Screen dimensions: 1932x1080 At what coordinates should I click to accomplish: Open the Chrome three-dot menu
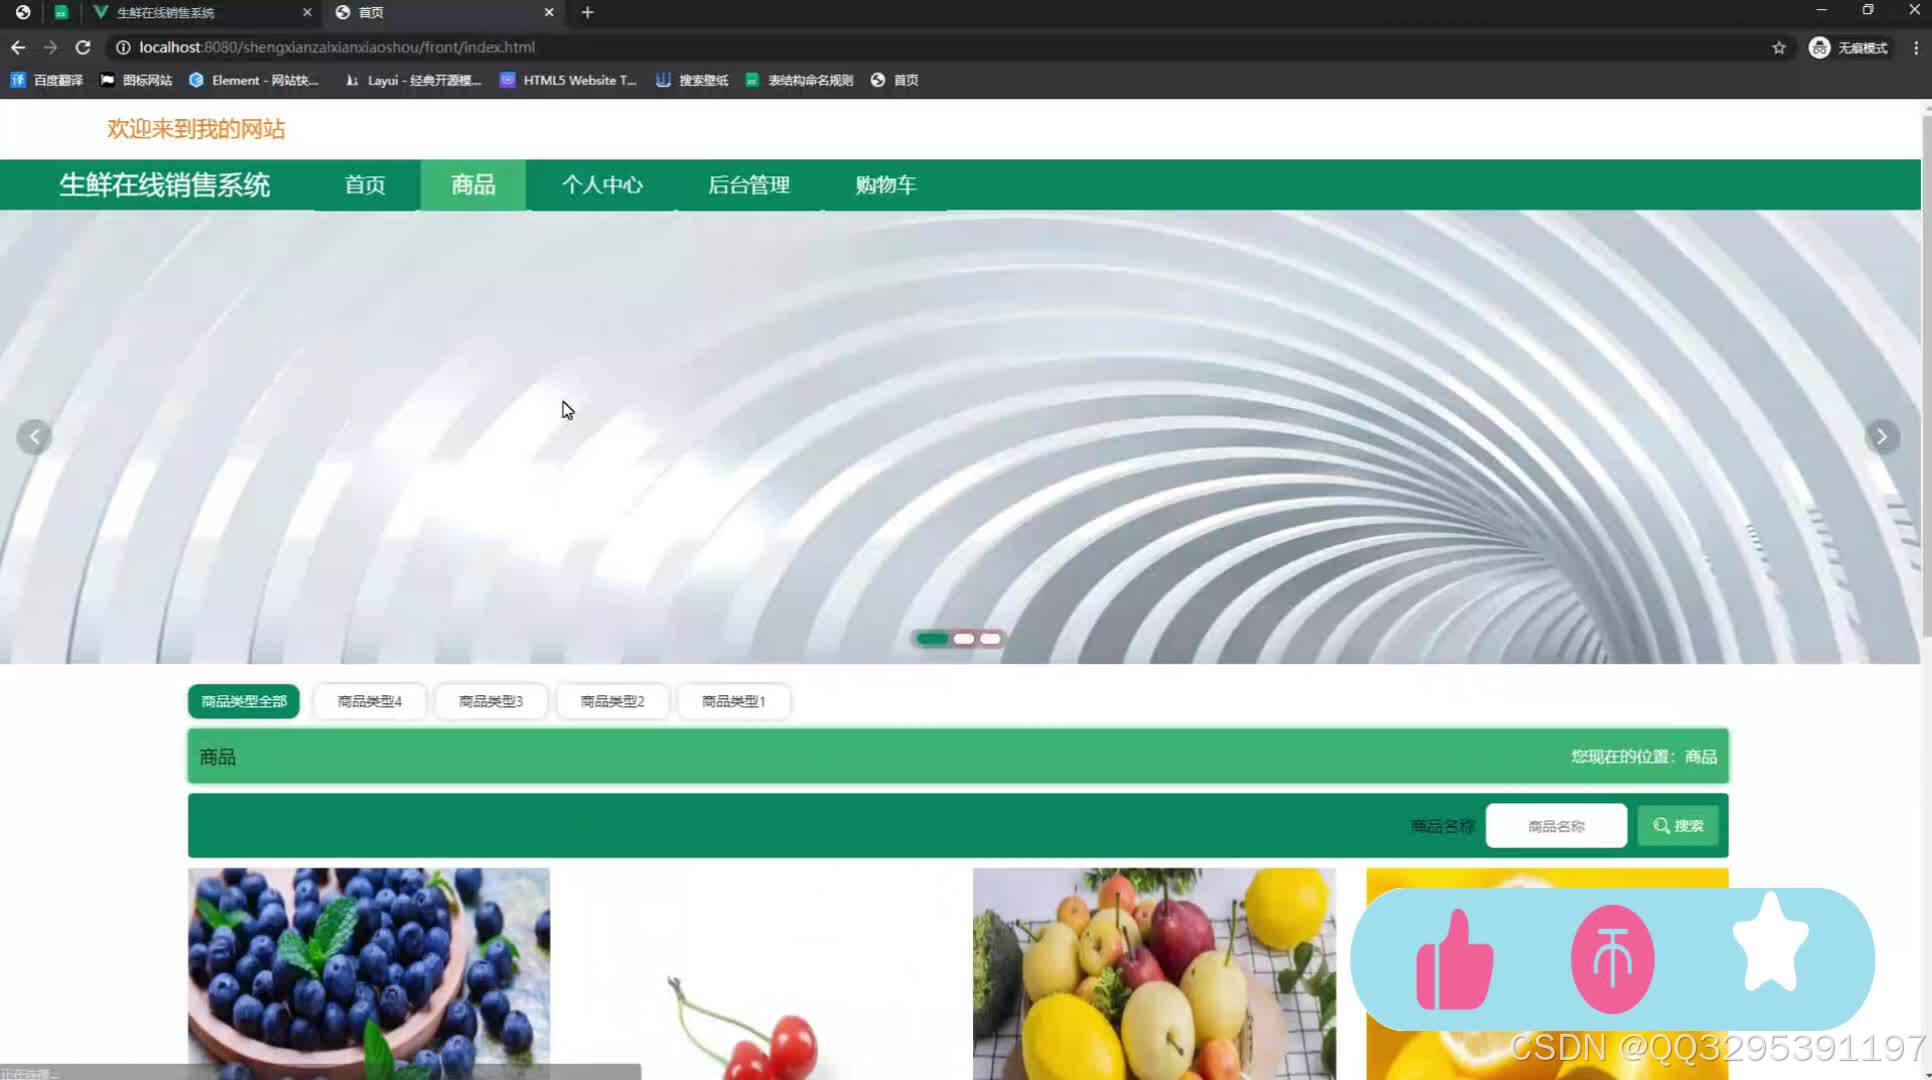click(1916, 47)
